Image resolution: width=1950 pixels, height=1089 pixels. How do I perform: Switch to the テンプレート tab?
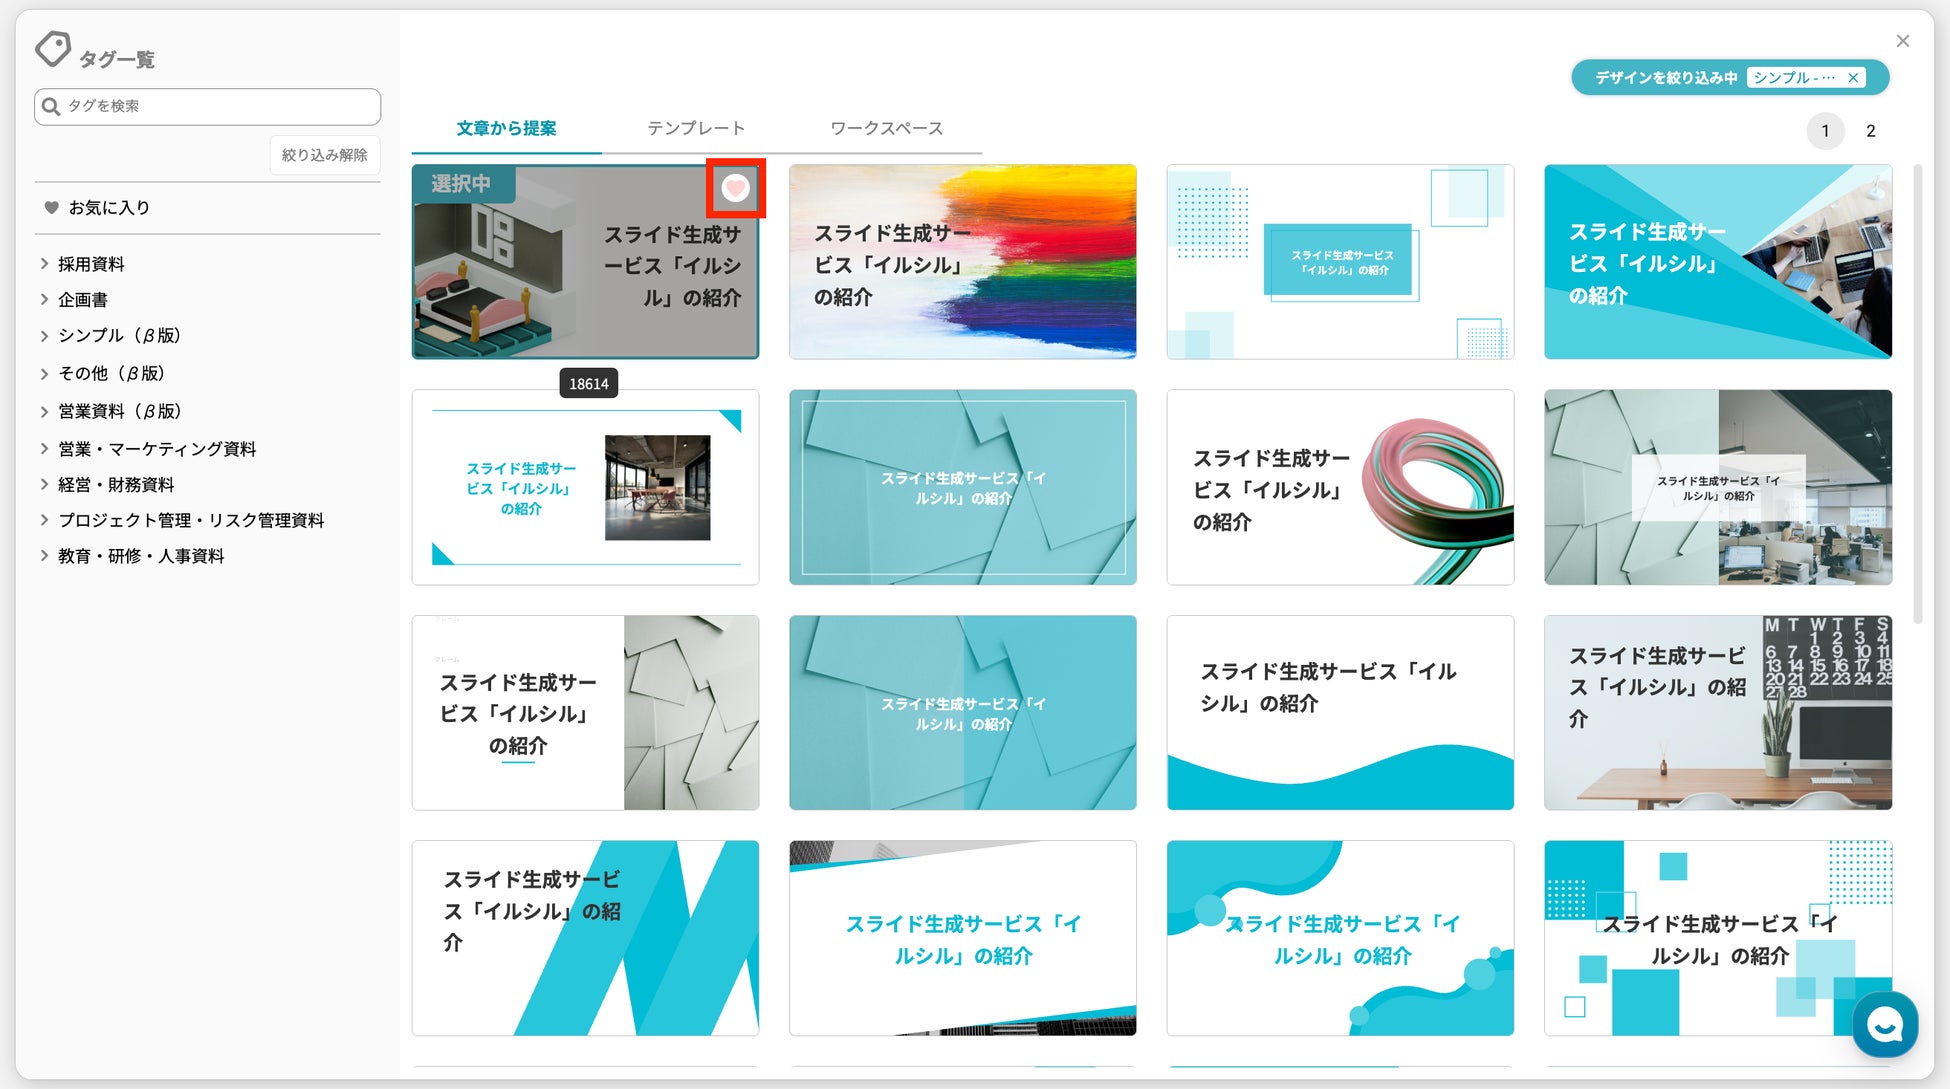click(x=695, y=129)
